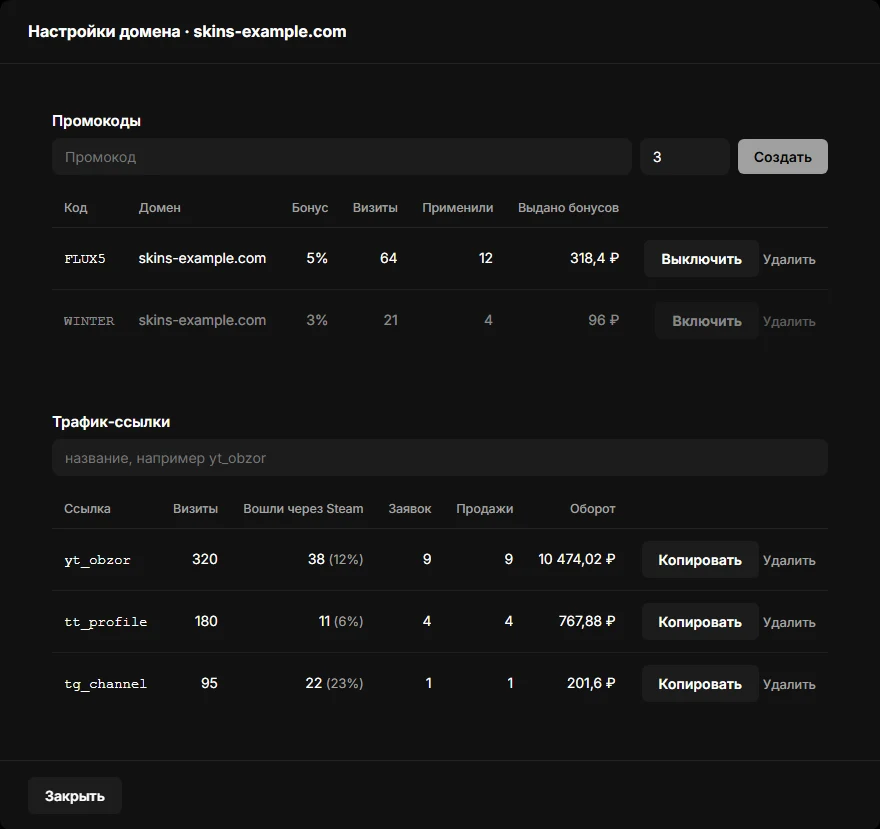Copy the tg_channel traffic link
This screenshot has width=880, height=829.
(700, 684)
